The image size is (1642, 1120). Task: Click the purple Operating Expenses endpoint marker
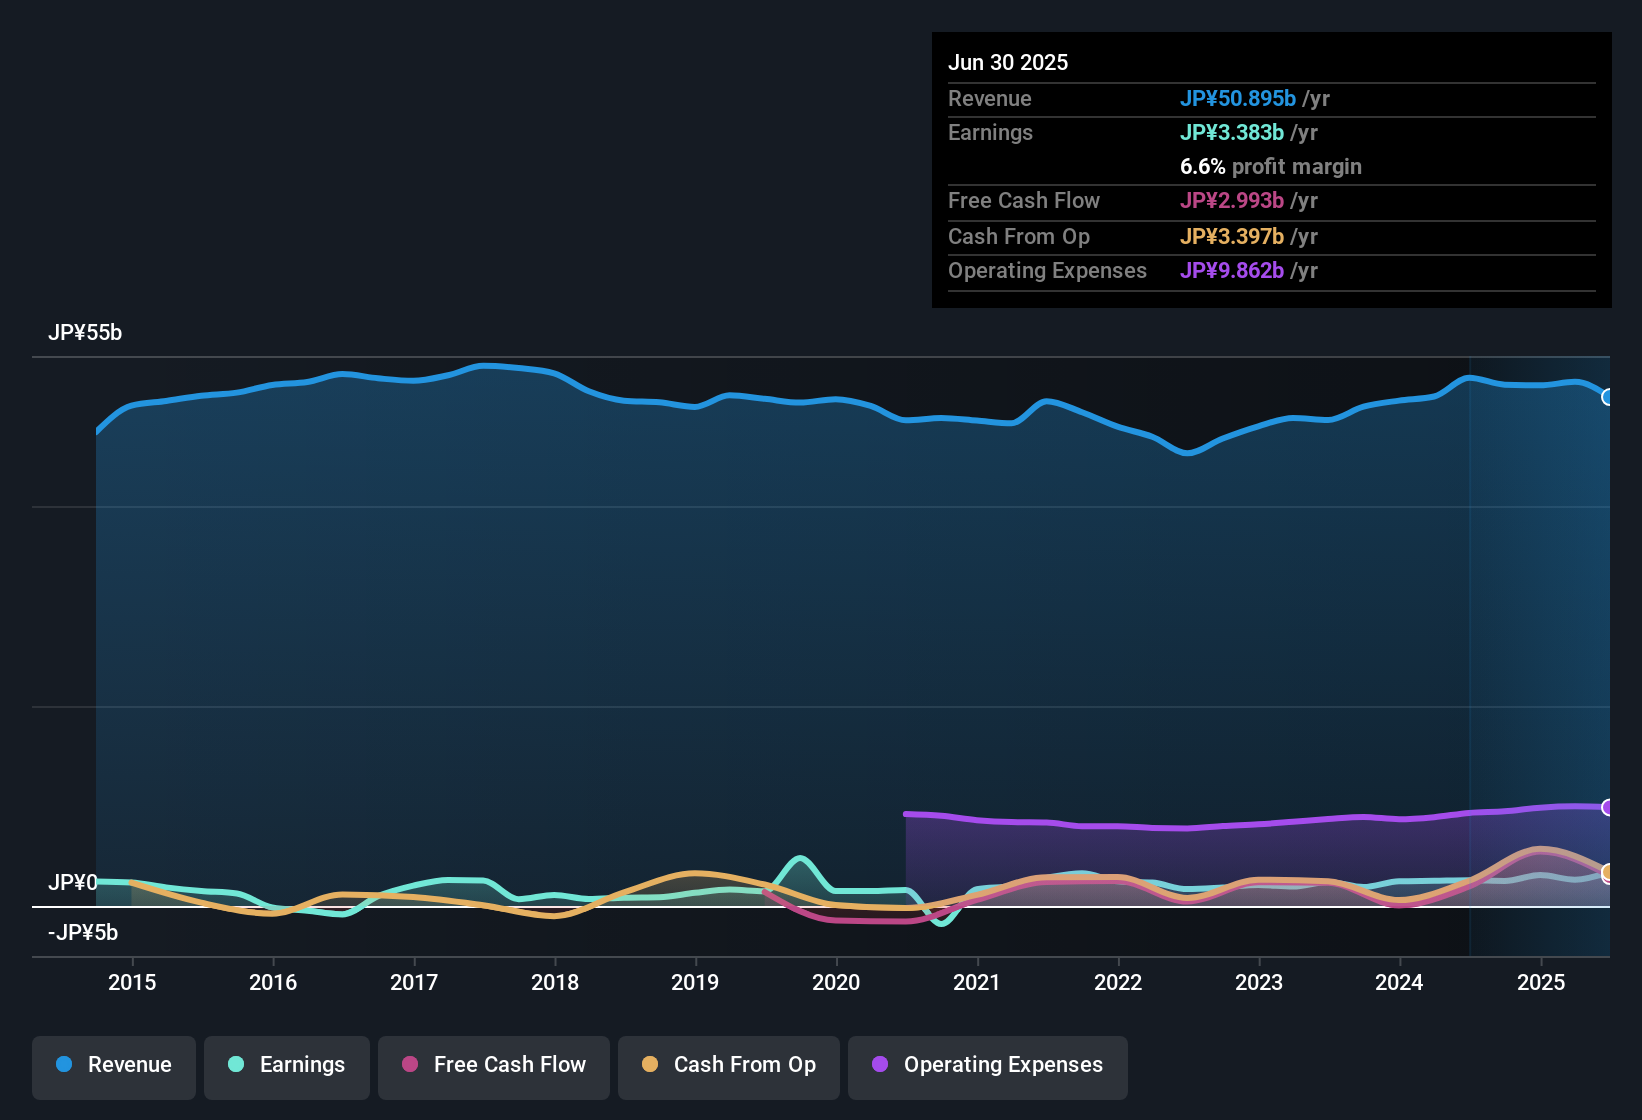tap(1608, 807)
